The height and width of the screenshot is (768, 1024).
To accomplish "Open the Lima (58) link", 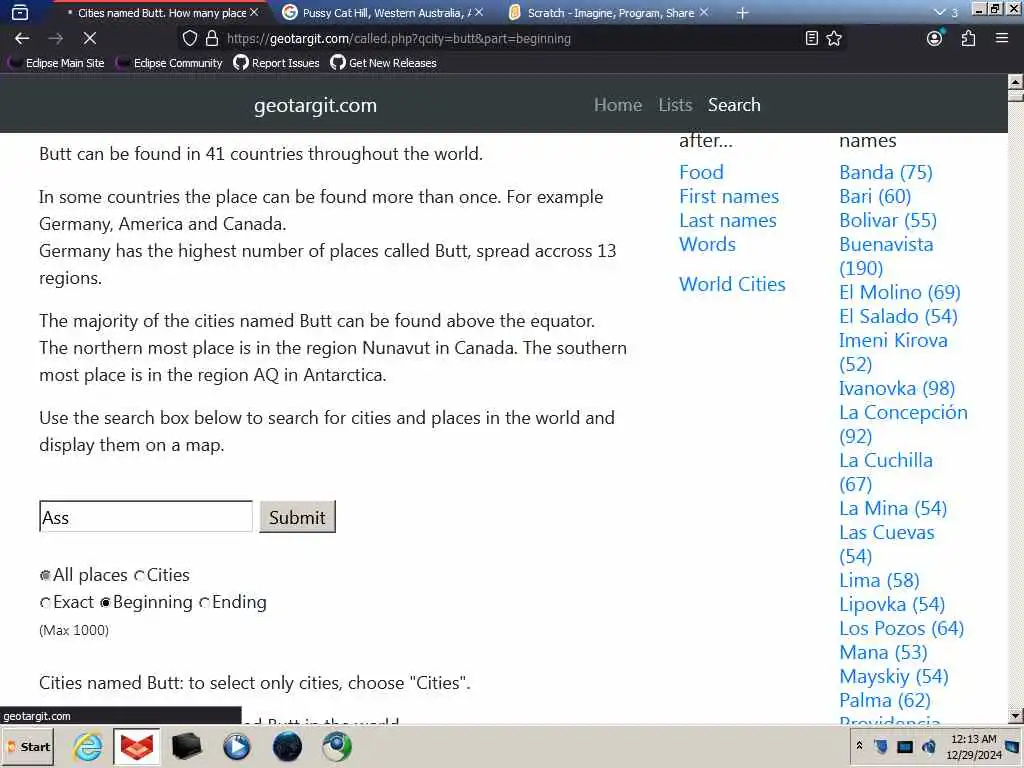I will point(880,580).
